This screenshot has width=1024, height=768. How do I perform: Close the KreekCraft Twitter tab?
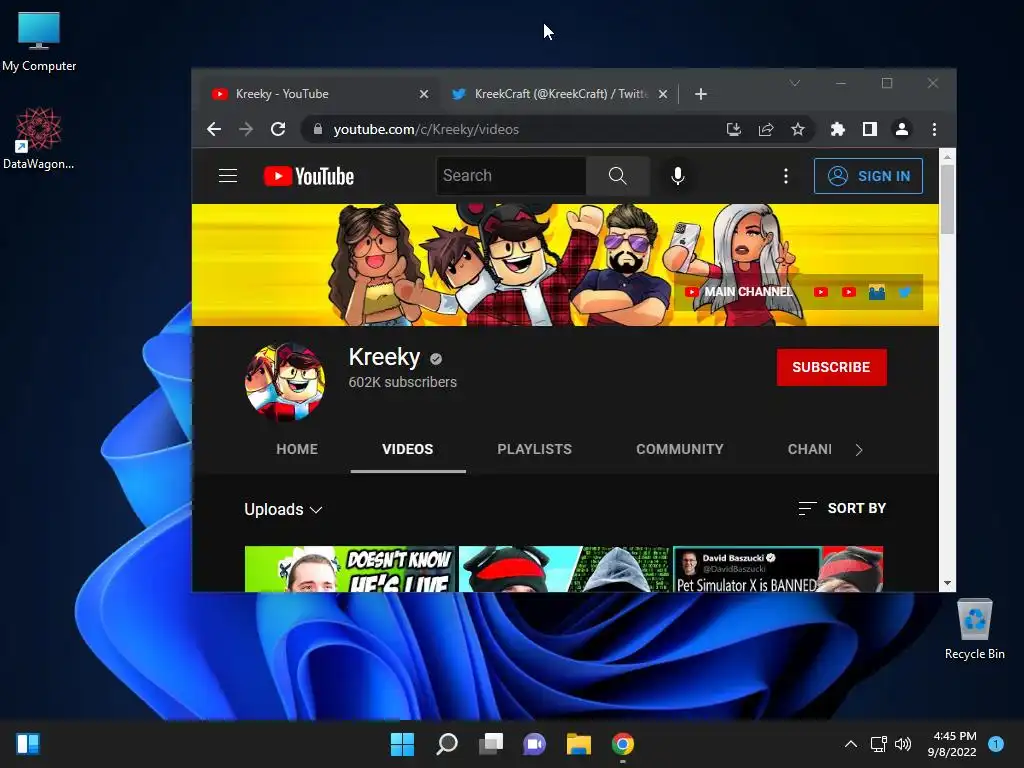(663, 94)
